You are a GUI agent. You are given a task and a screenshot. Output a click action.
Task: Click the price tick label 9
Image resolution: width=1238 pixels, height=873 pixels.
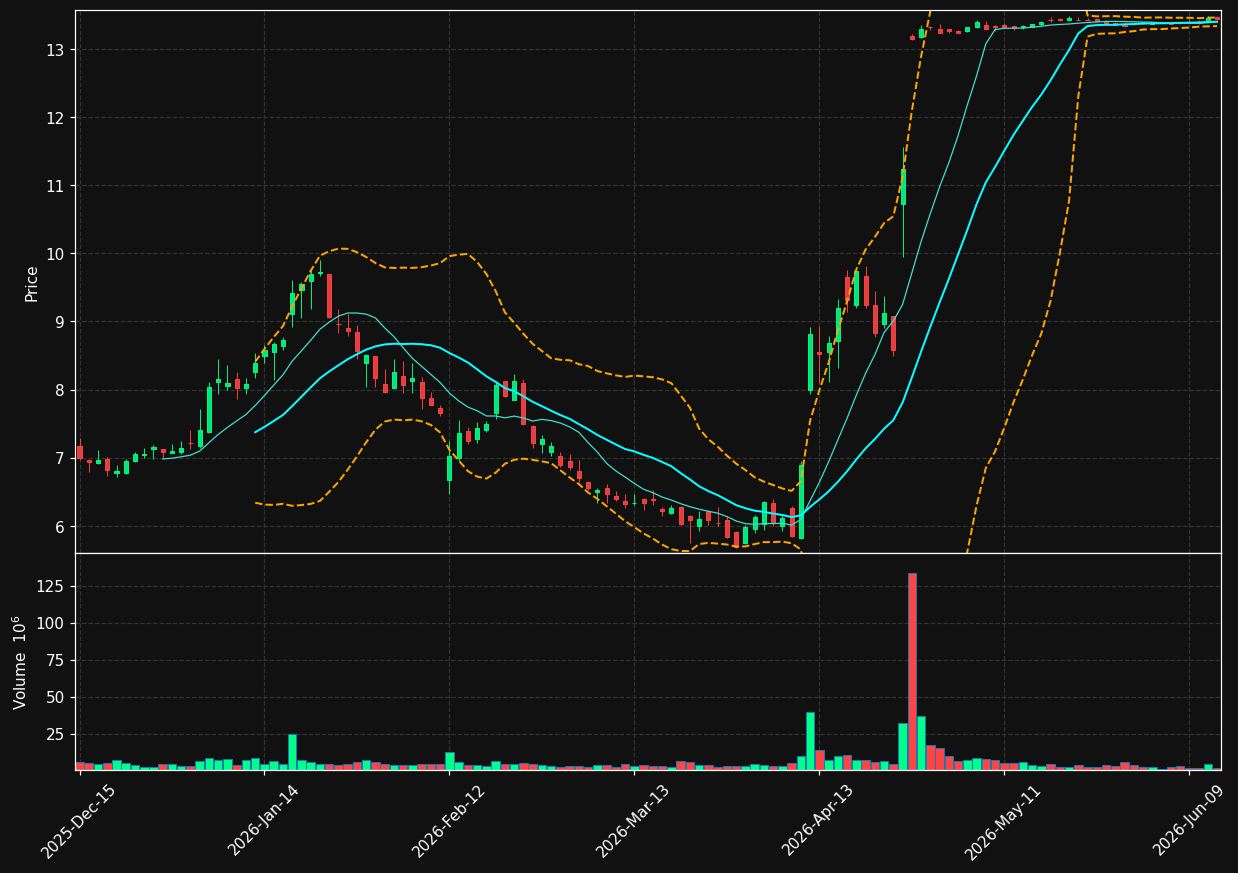(x=61, y=322)
